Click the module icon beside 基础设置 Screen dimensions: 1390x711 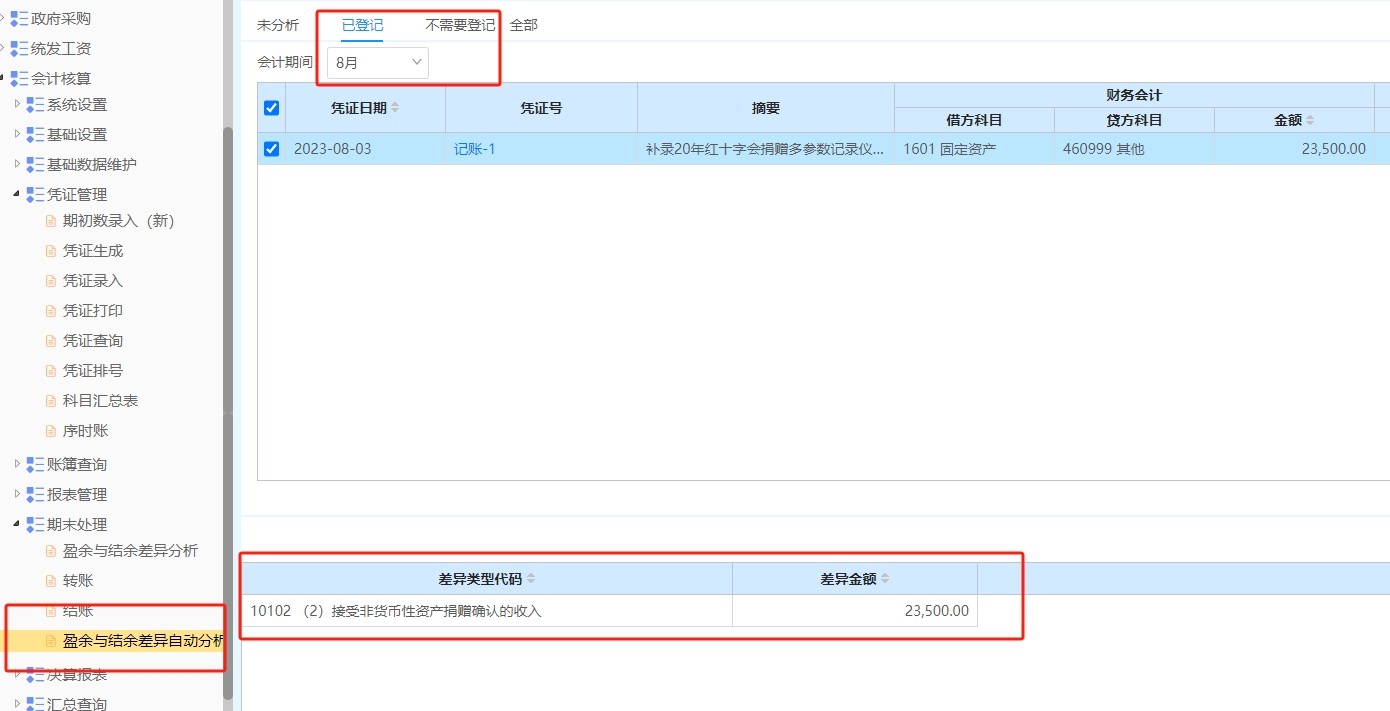pos(35,135)
